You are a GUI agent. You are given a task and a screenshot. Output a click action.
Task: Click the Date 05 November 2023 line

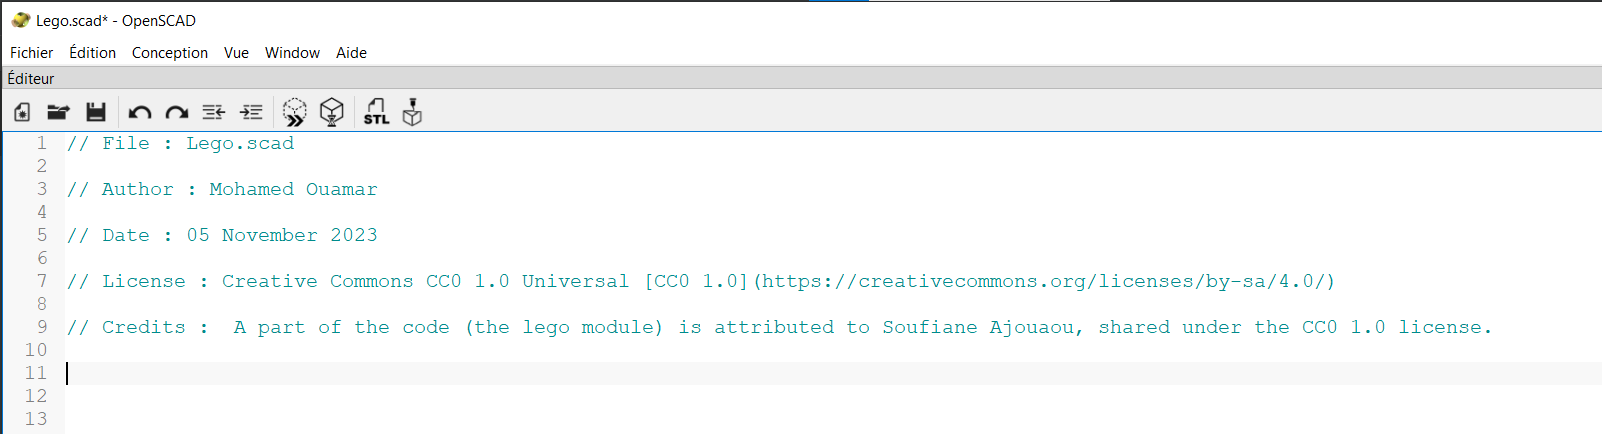coord(222,235)
